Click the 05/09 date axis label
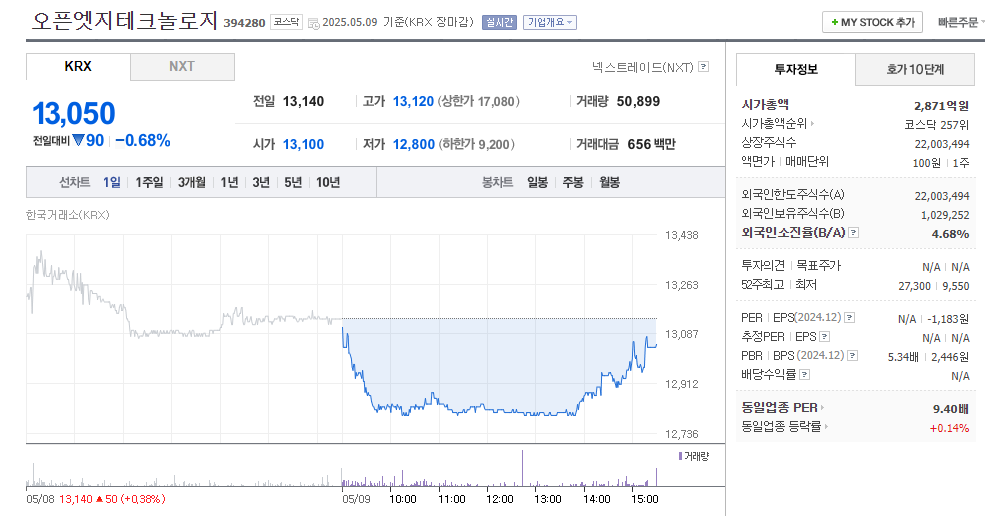This screenshot has height=516, width=985. (x=356, y=499)
